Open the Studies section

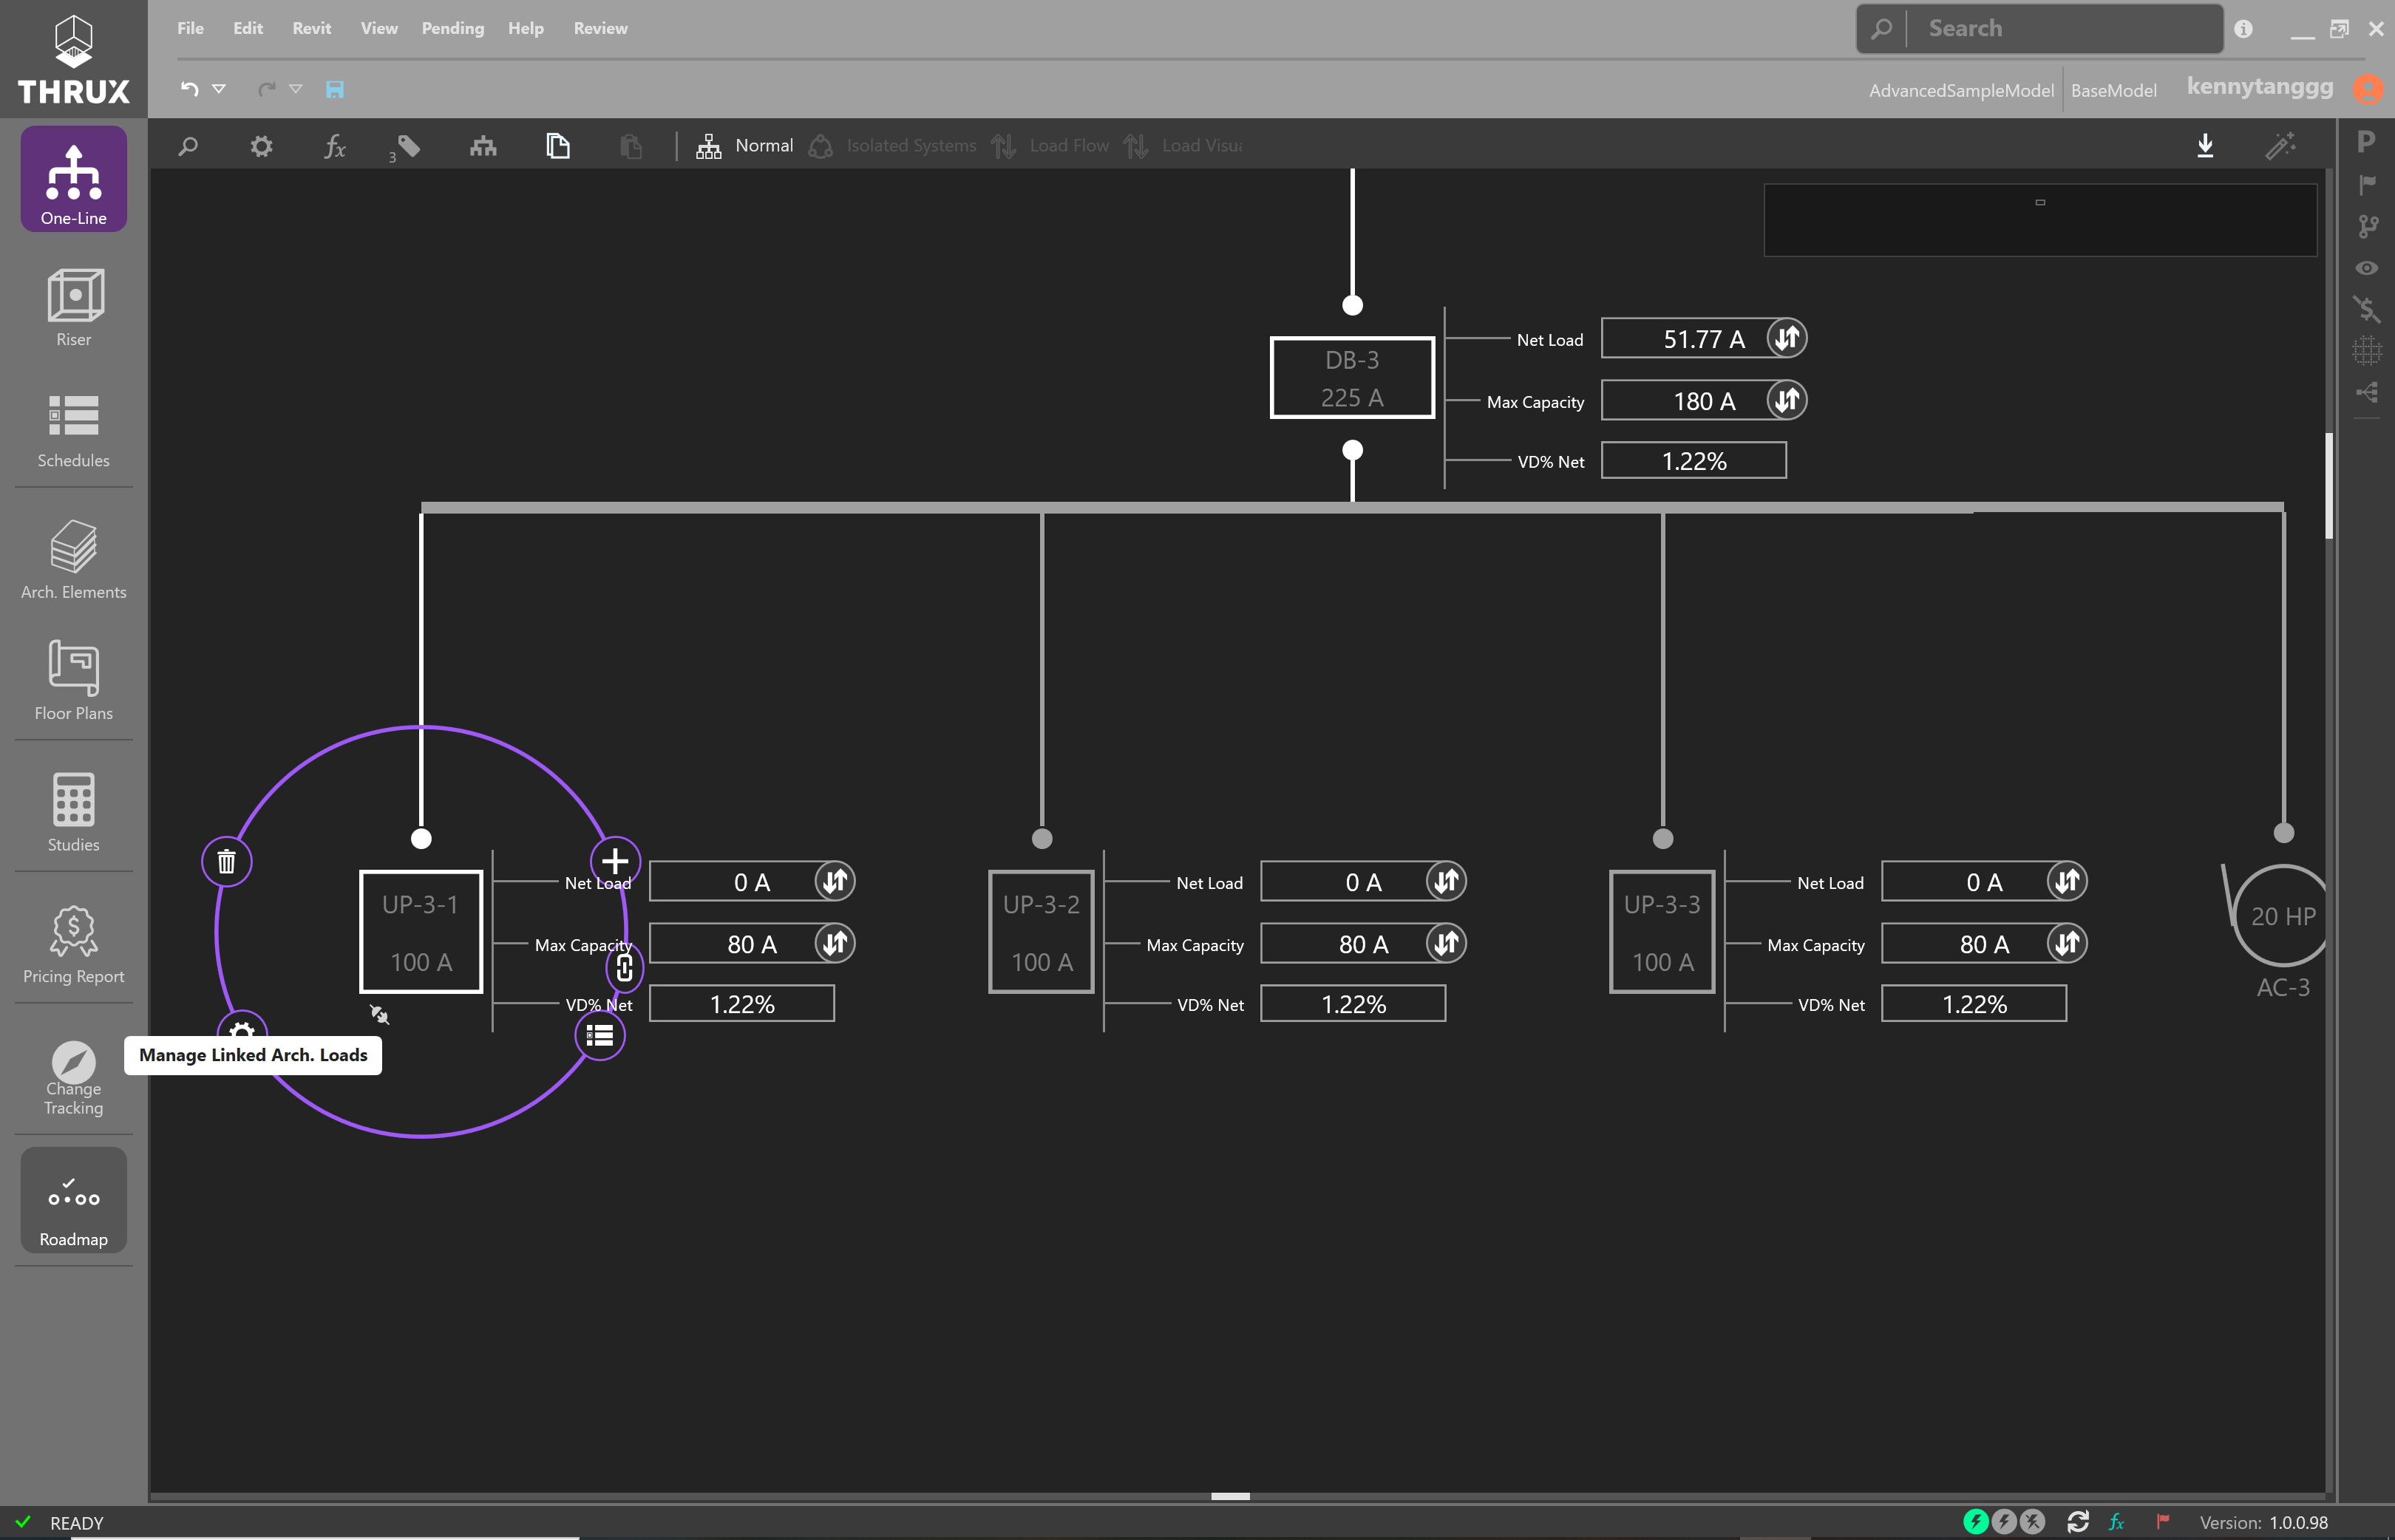tap(73, 812)
